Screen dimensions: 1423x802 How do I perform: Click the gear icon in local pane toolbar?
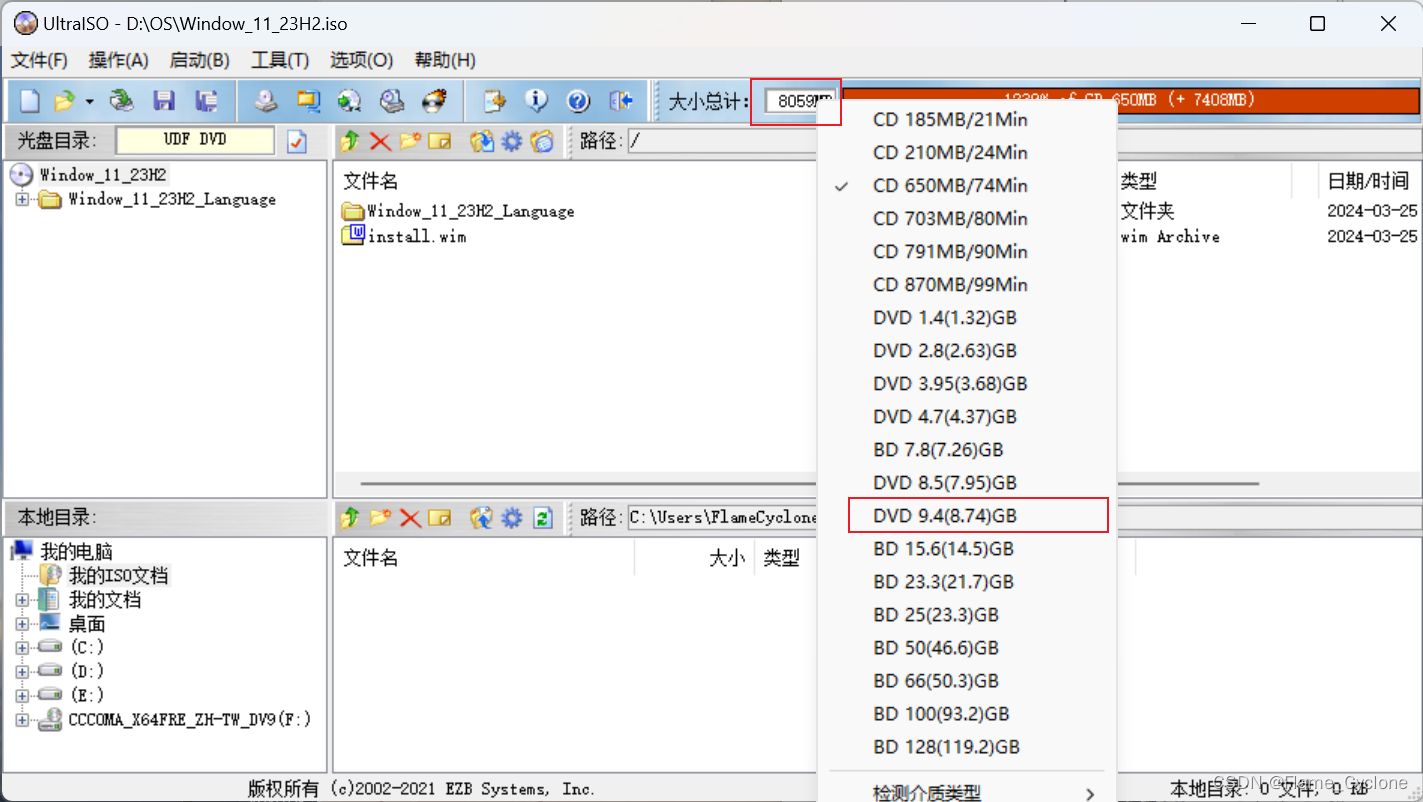coord(512,518)
